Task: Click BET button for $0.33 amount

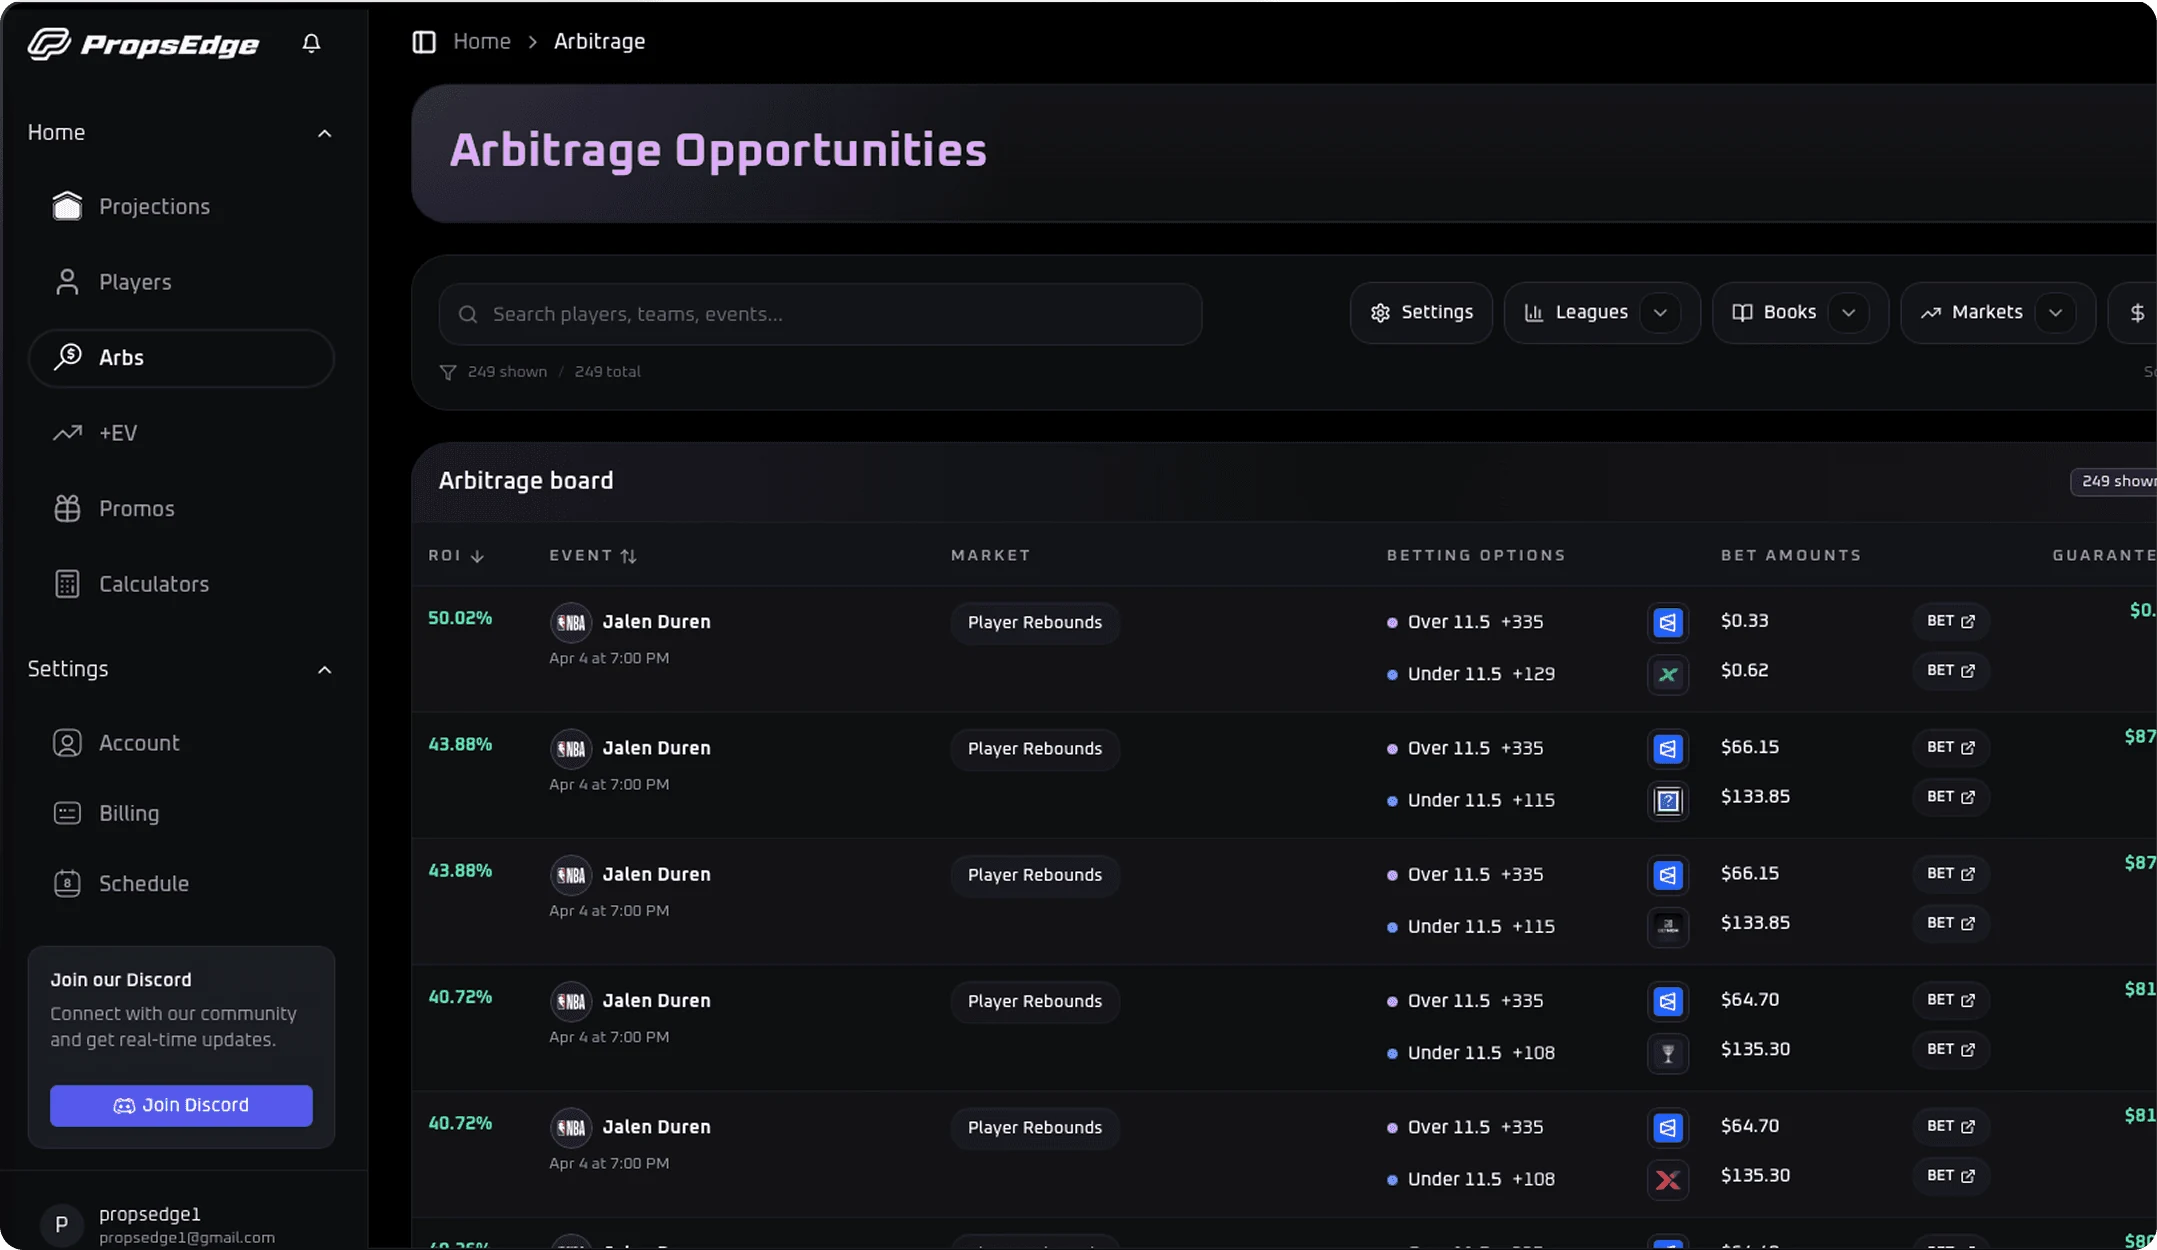Action: tap(1951, 621)
